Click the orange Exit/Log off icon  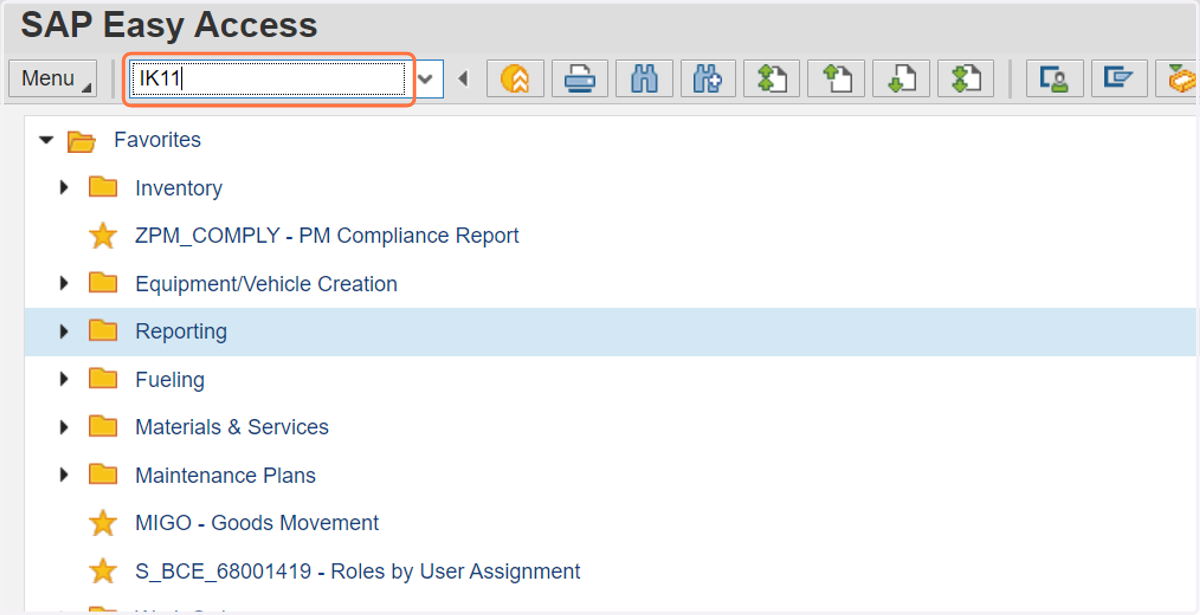(516, 78)
